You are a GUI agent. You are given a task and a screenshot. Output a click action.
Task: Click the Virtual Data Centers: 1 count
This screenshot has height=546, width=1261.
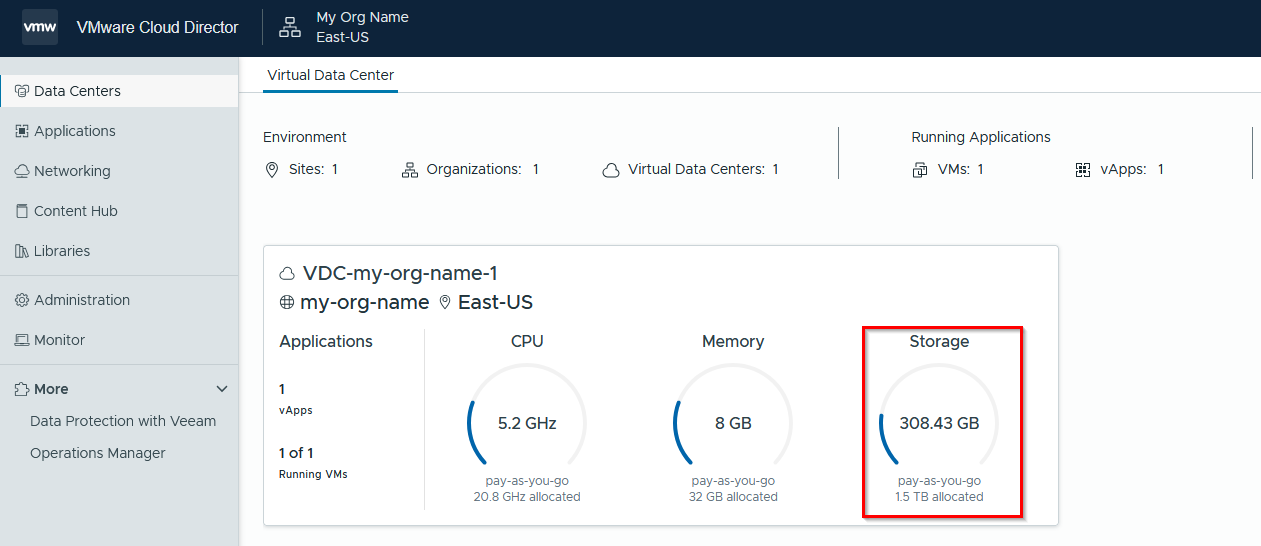[x=703, y=169]
